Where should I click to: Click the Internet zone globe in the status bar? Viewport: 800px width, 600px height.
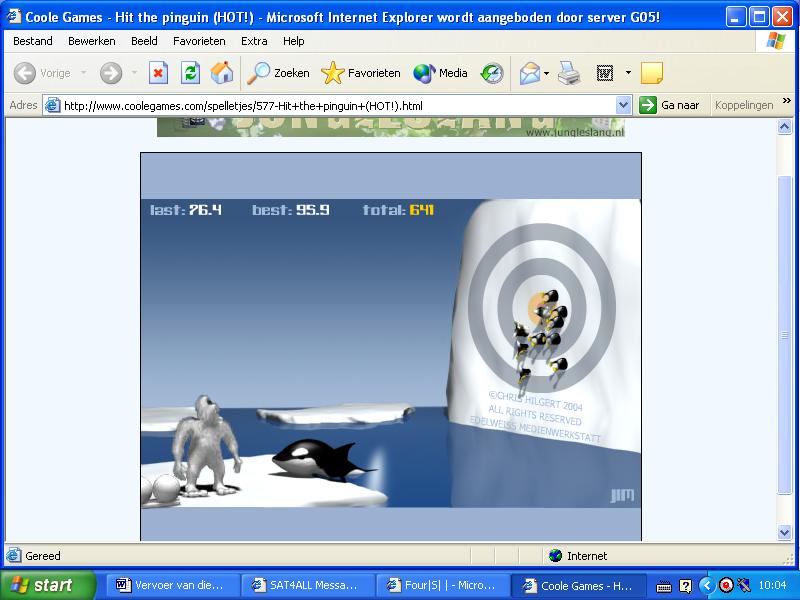[x=555, y=556]
